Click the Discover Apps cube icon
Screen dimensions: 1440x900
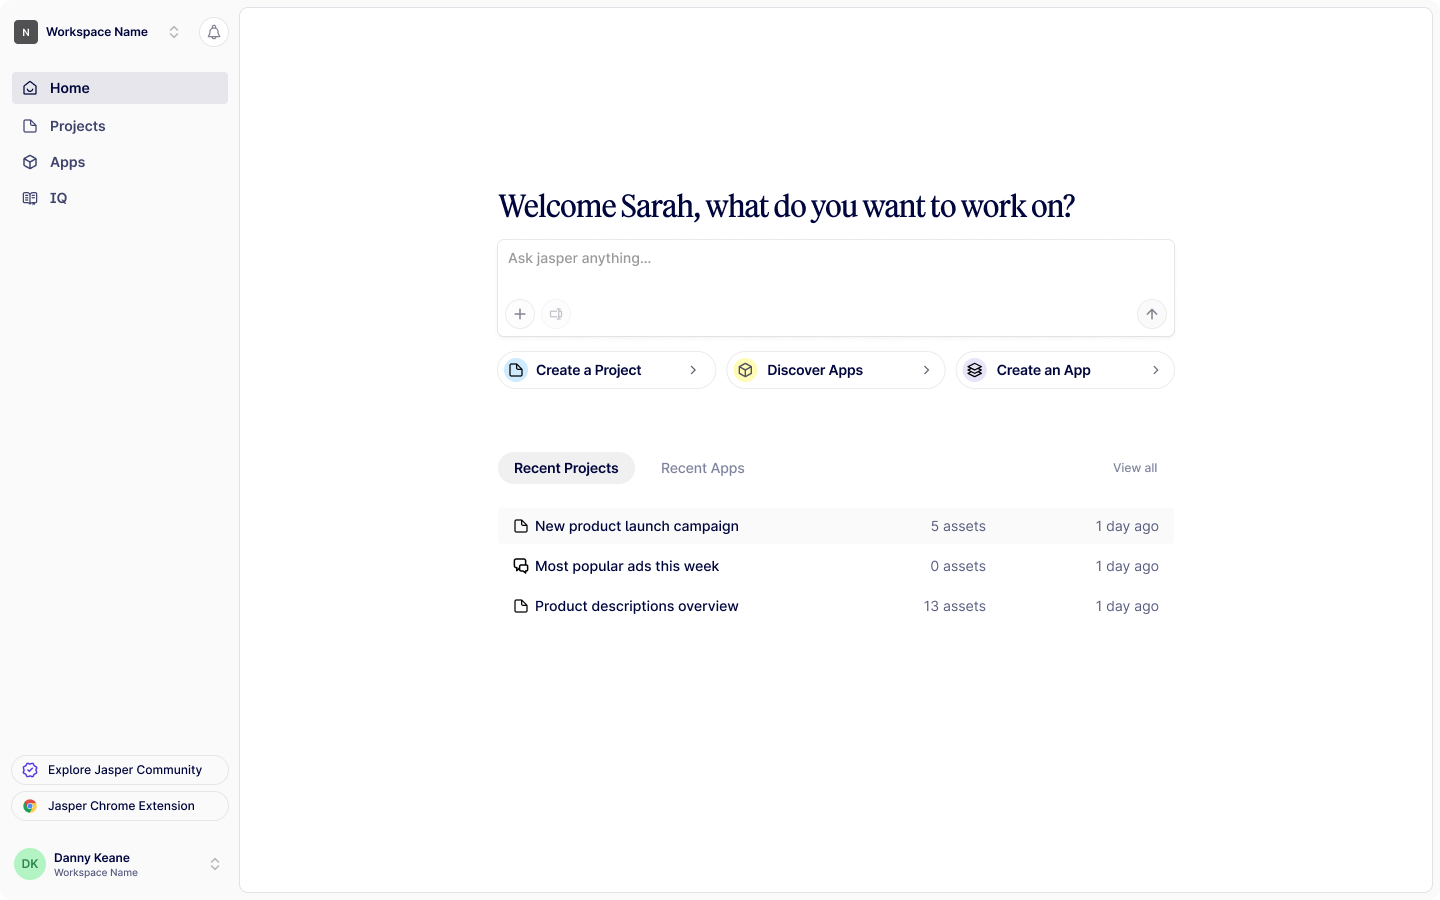click(745, 370)
